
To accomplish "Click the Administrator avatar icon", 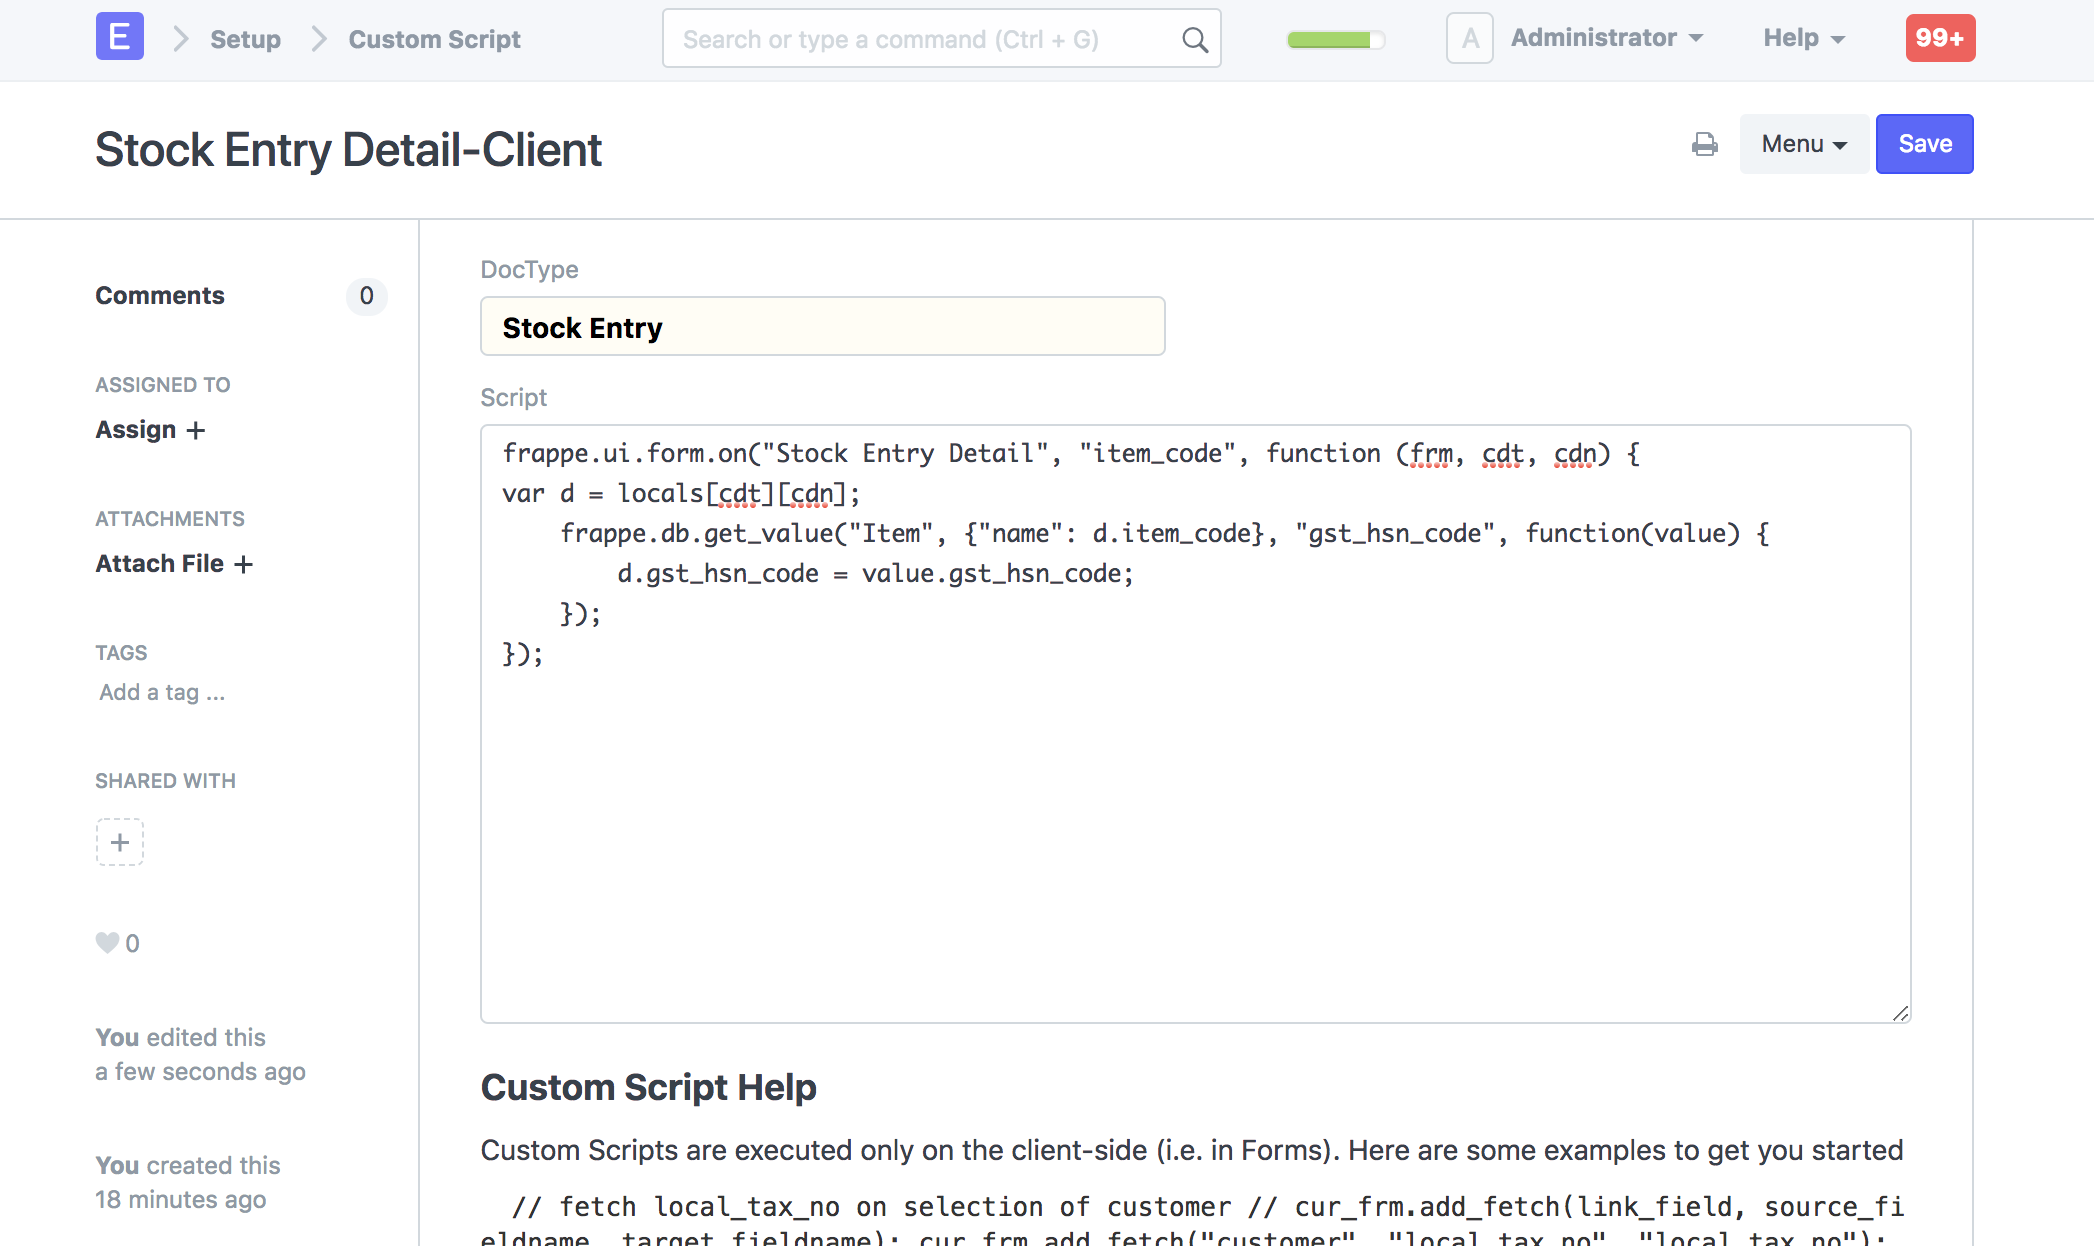I will tap(1469, 38).
